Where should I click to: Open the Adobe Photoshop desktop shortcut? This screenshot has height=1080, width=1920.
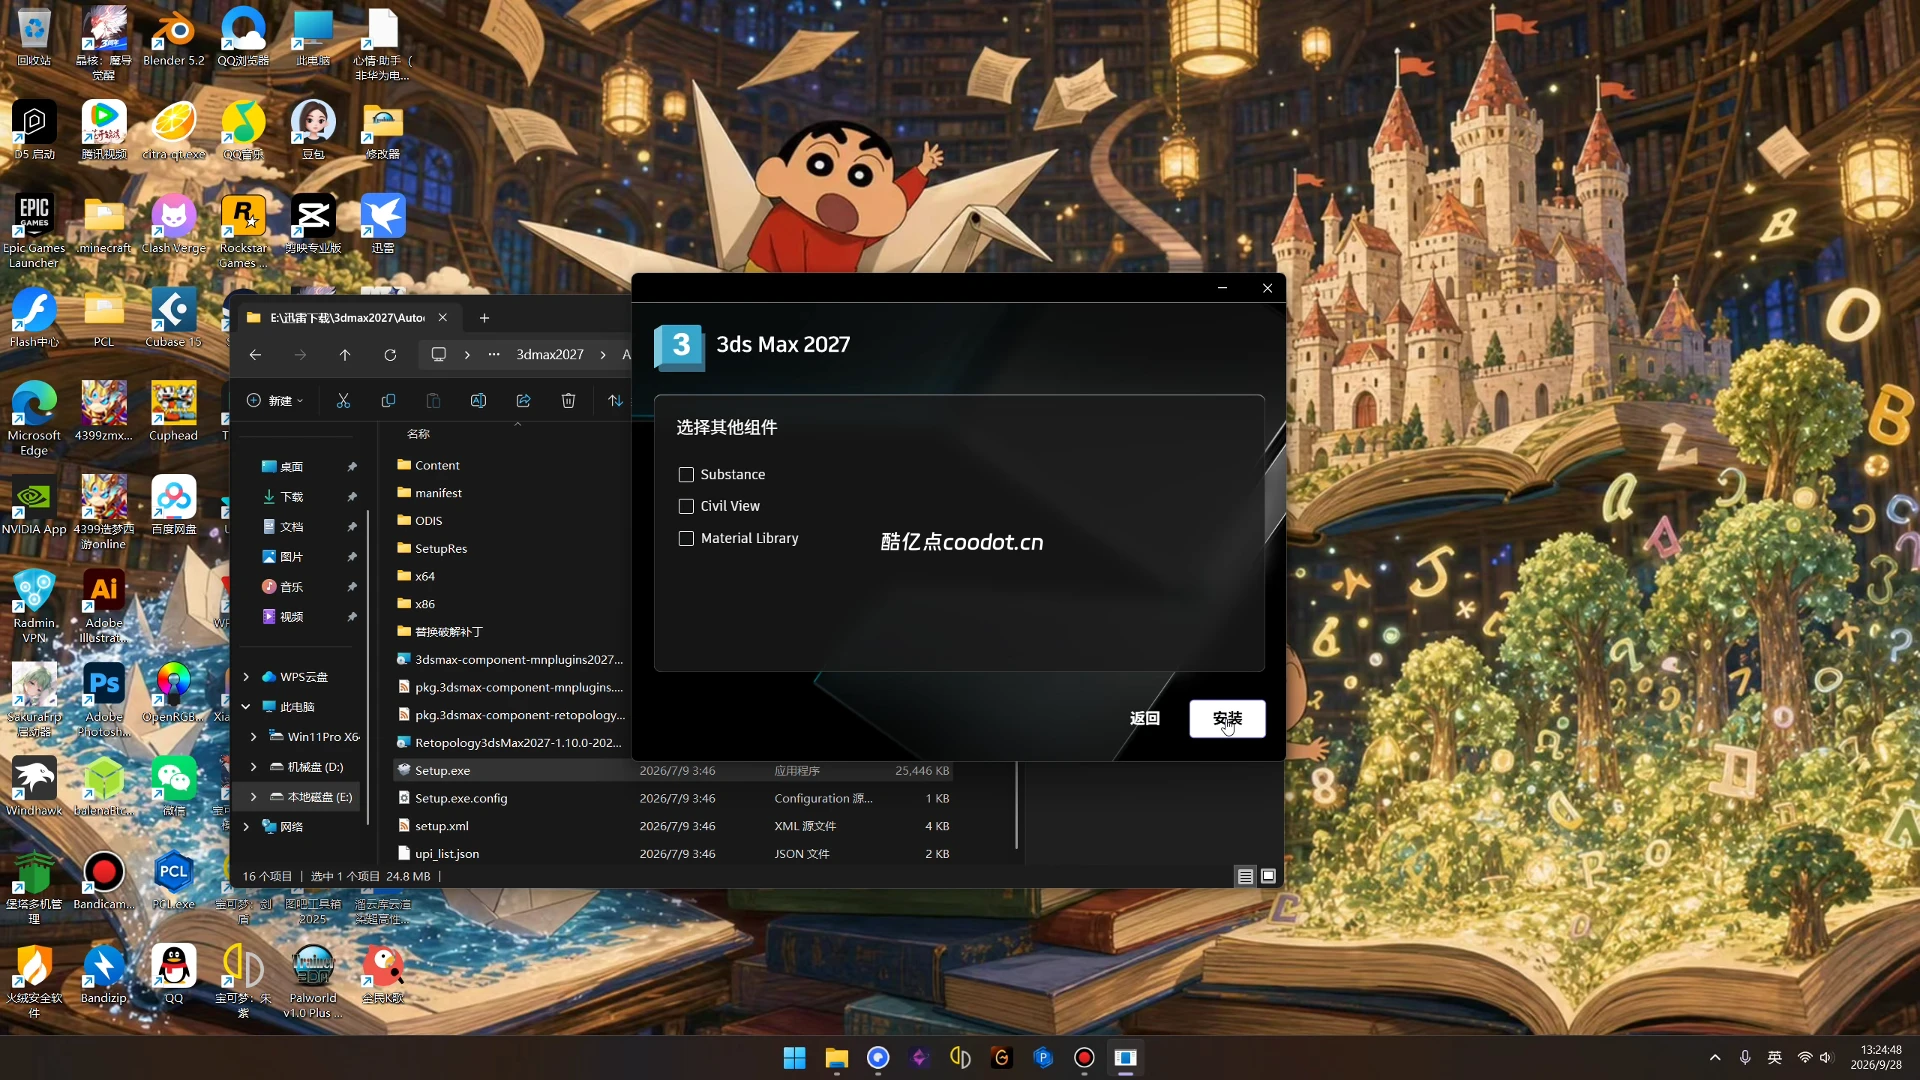104,699
